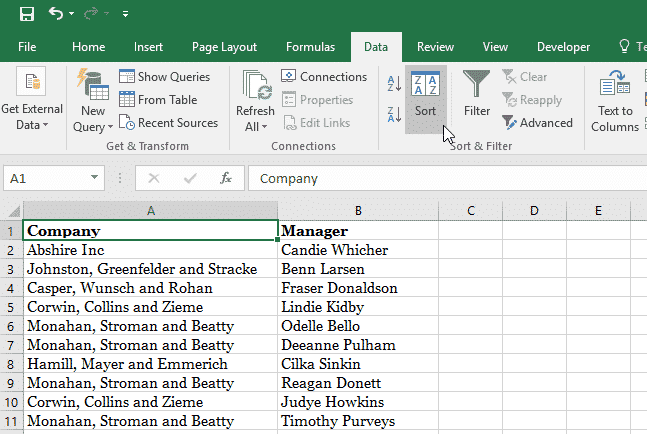Click the Undo arrow icon
The height and width of the screenshot is (434, 647).
point(56,13)
